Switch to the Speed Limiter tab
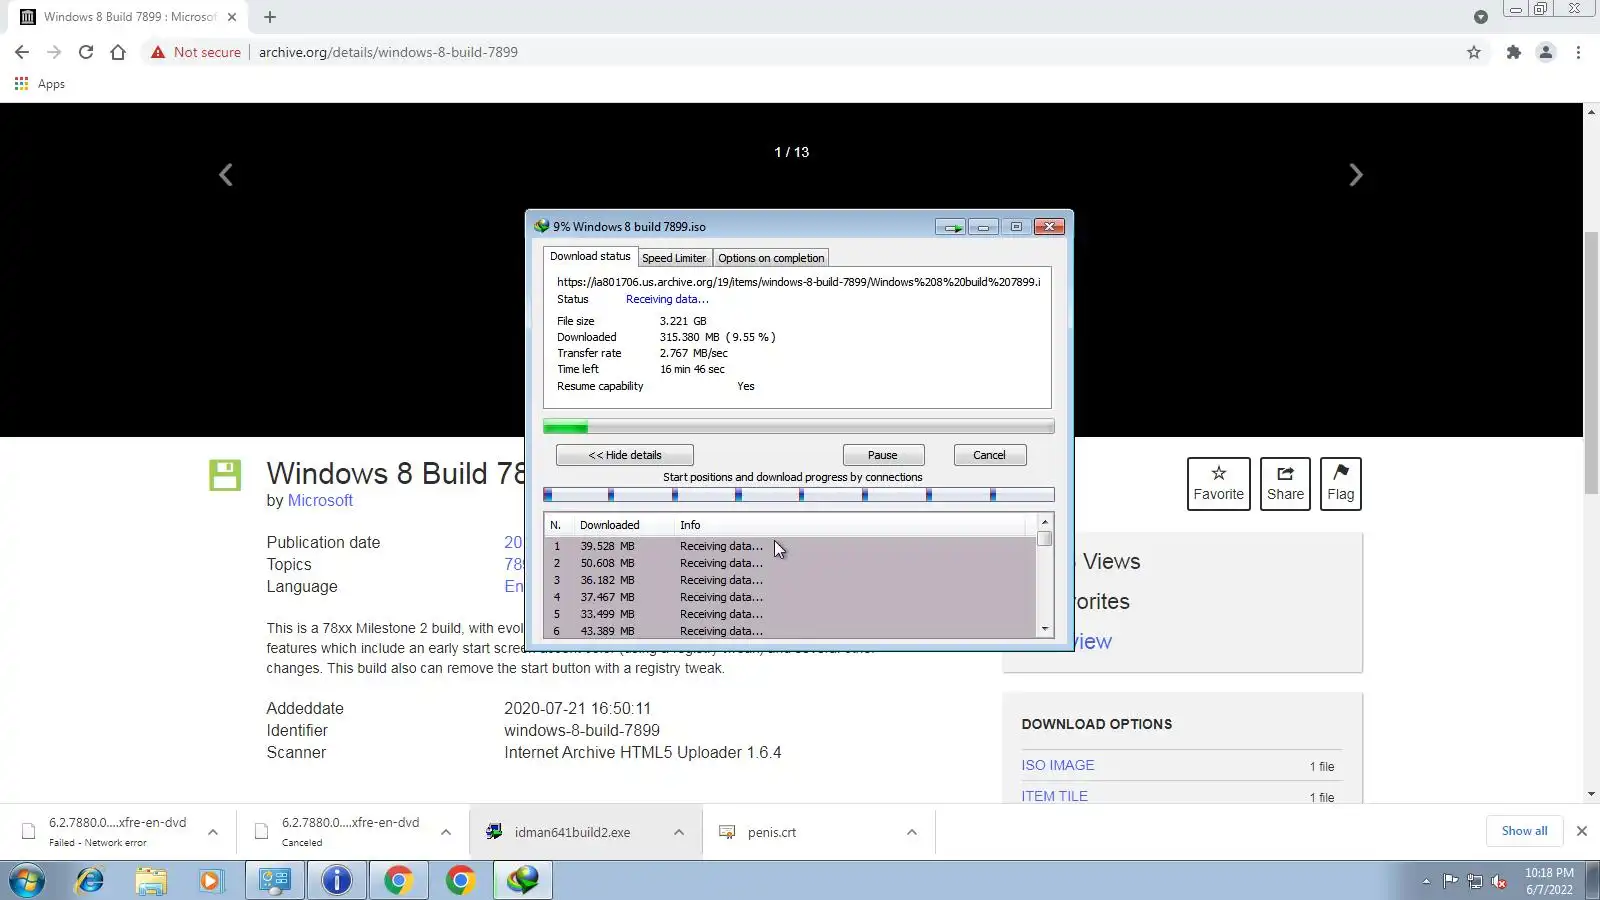The image size is (1600, 900). click(x=674, y=258)
